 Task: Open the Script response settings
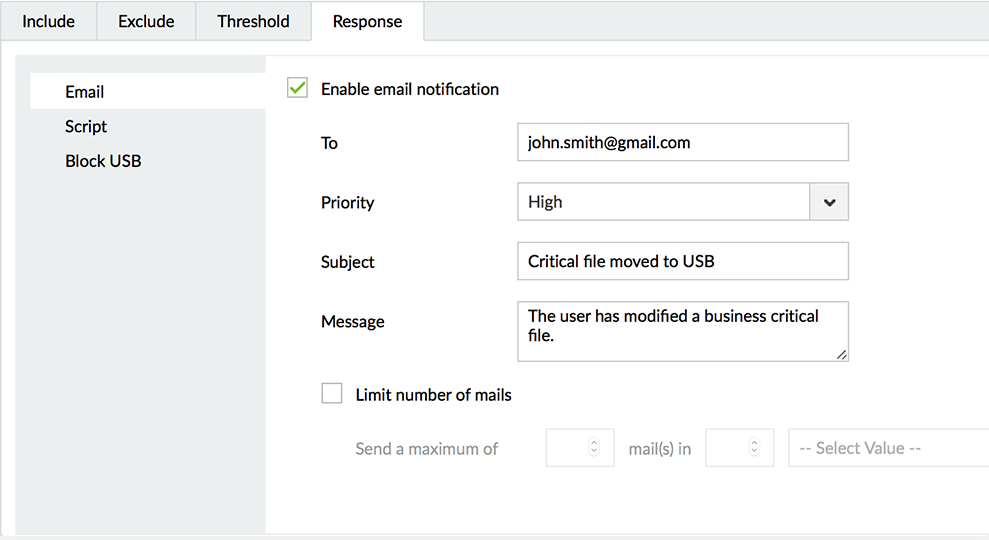(x=86, y=126)
